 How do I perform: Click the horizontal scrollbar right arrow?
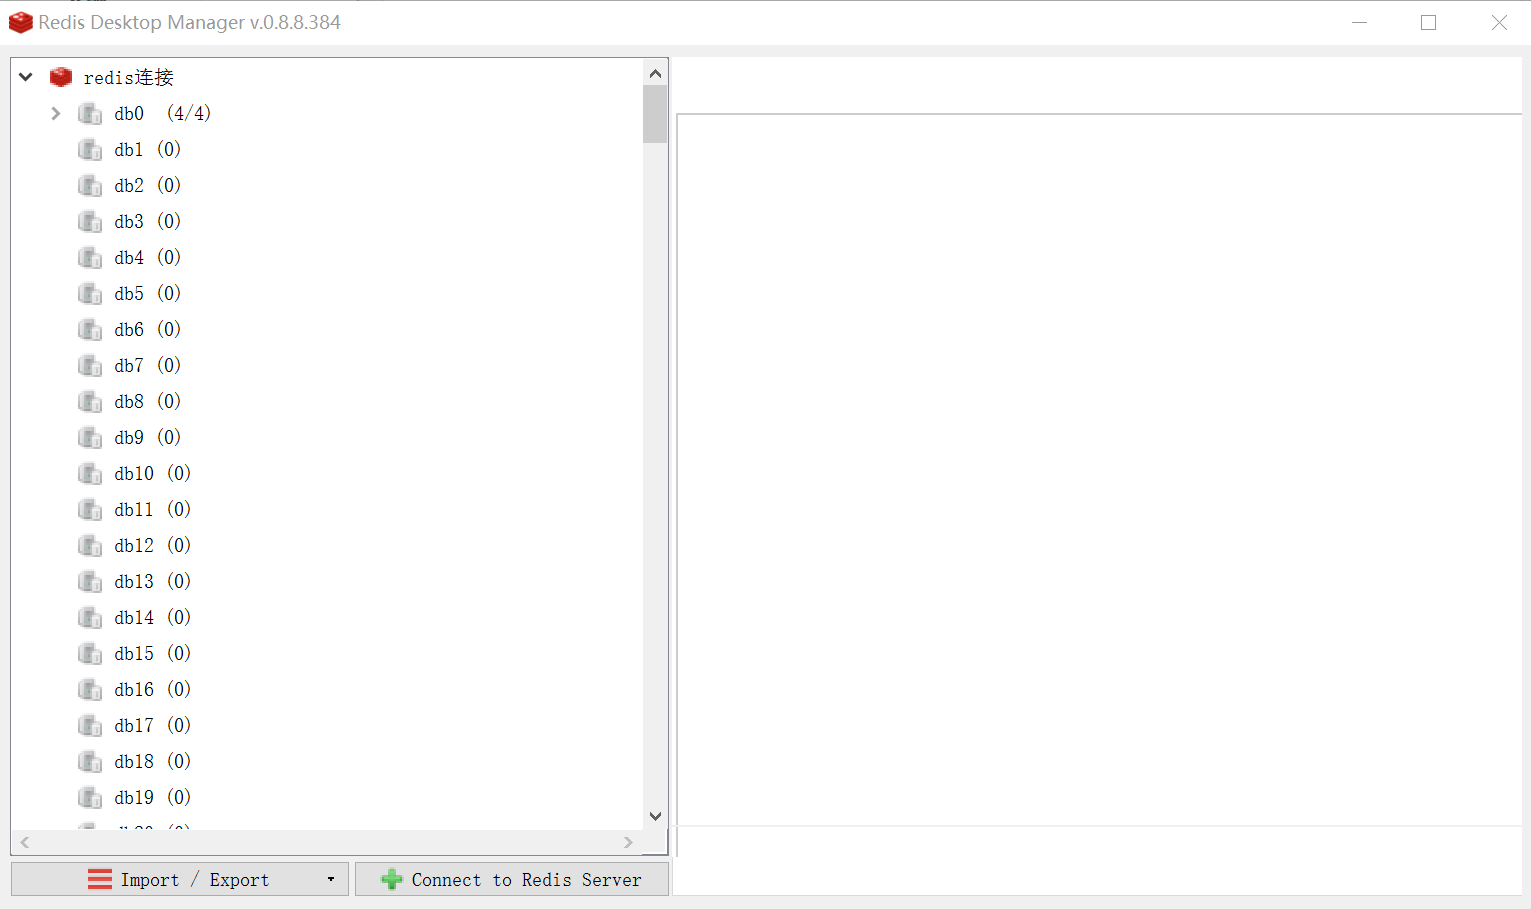[x=628, y=843]
